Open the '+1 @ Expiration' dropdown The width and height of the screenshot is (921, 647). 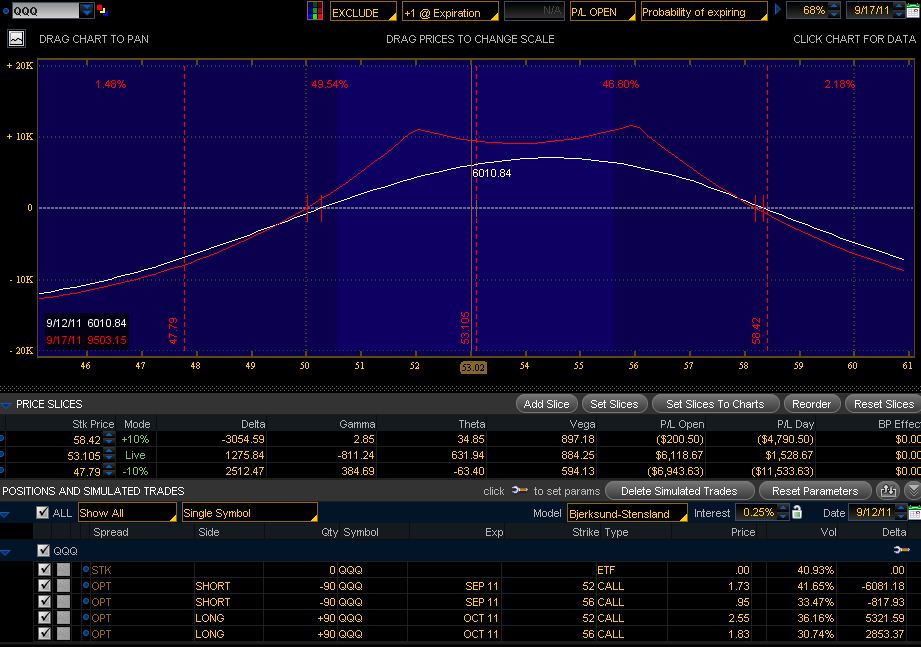tap(451, 12)
